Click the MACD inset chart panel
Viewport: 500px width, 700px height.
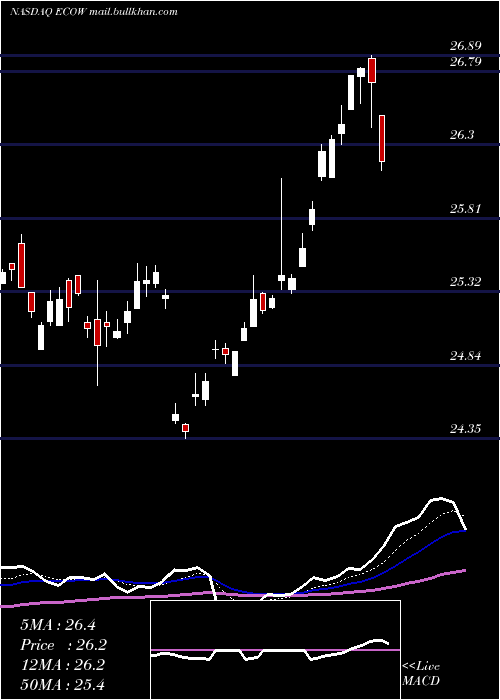(x=275, y=650)
